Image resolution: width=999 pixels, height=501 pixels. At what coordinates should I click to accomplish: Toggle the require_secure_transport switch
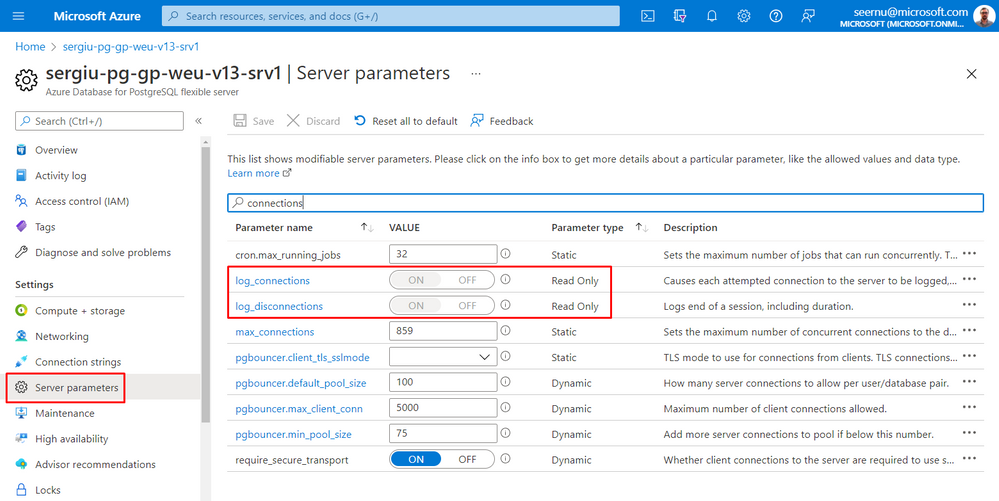[441, 460]
